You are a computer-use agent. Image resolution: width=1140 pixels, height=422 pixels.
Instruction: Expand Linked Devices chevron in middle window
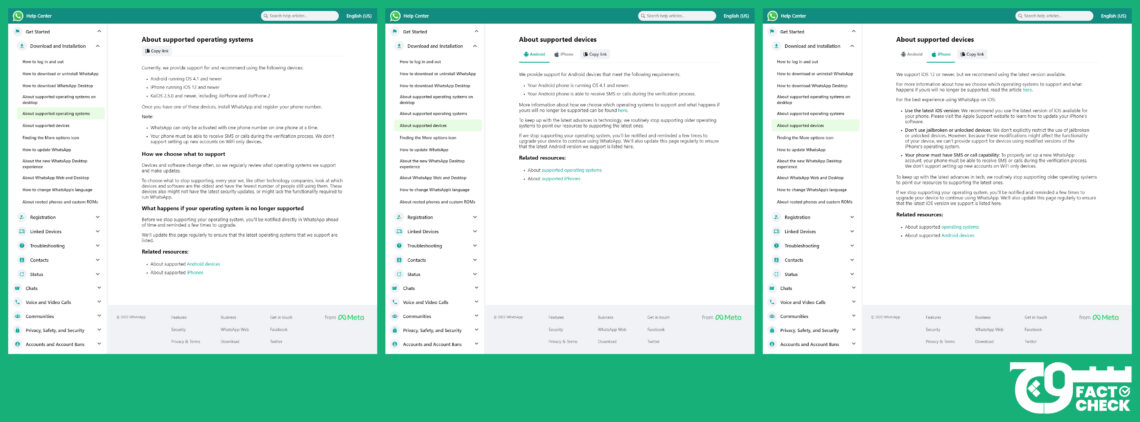tap(475, 231)
